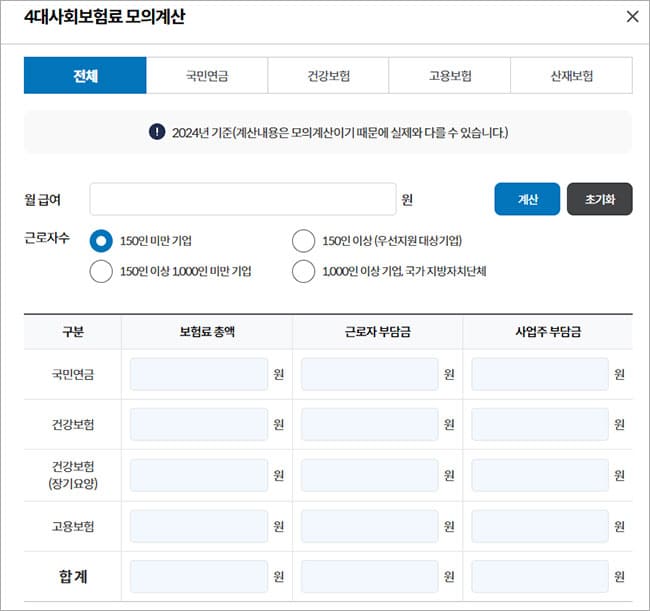Click 합계 사업주 부담금 field
The width and height of the screenshot is (650, 611).
point(540,576)
